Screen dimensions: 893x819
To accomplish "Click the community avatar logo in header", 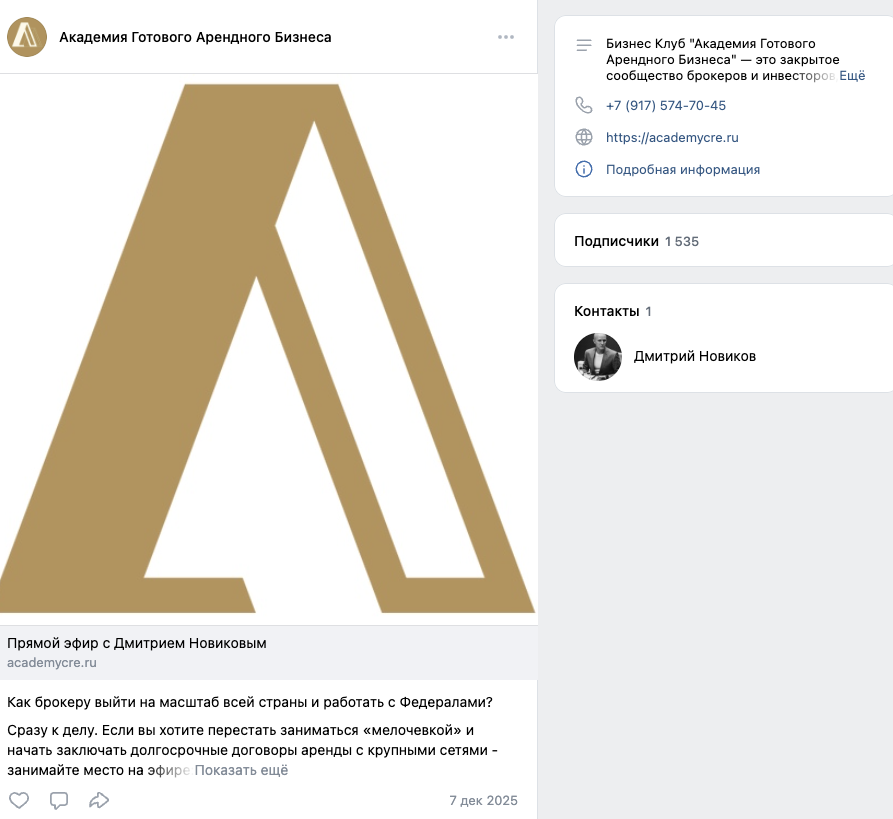I will click(27, 38).
